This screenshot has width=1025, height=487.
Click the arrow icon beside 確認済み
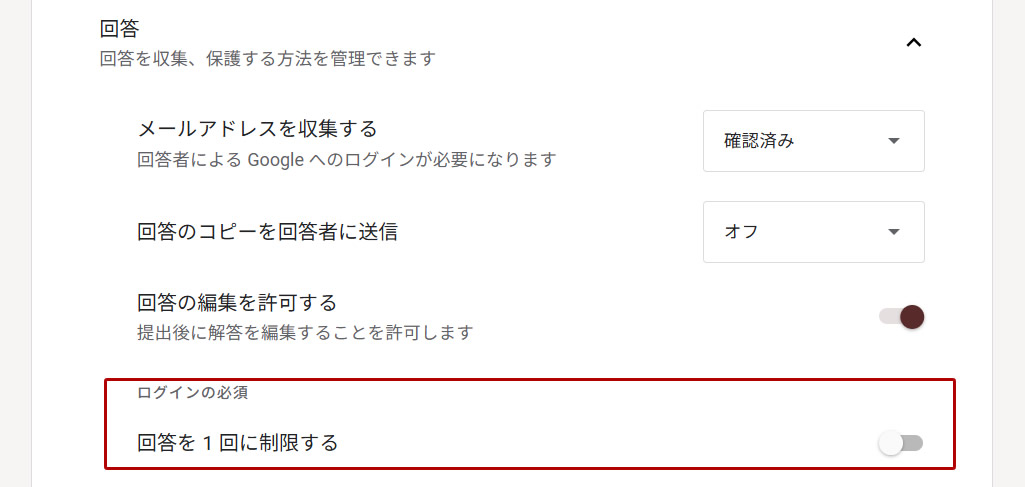pyautogui.click(x=894, y=141)
